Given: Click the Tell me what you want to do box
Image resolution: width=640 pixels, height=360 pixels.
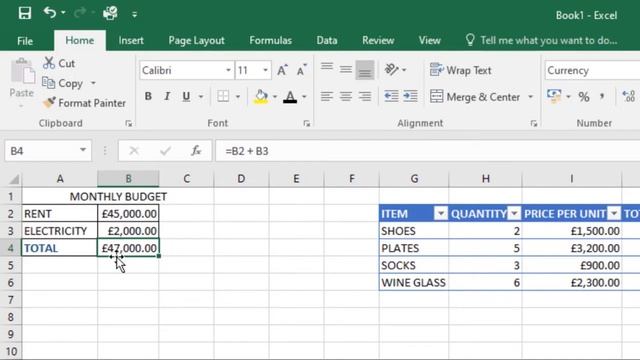Looking at the screenshot, I should [x=541, y=40].
